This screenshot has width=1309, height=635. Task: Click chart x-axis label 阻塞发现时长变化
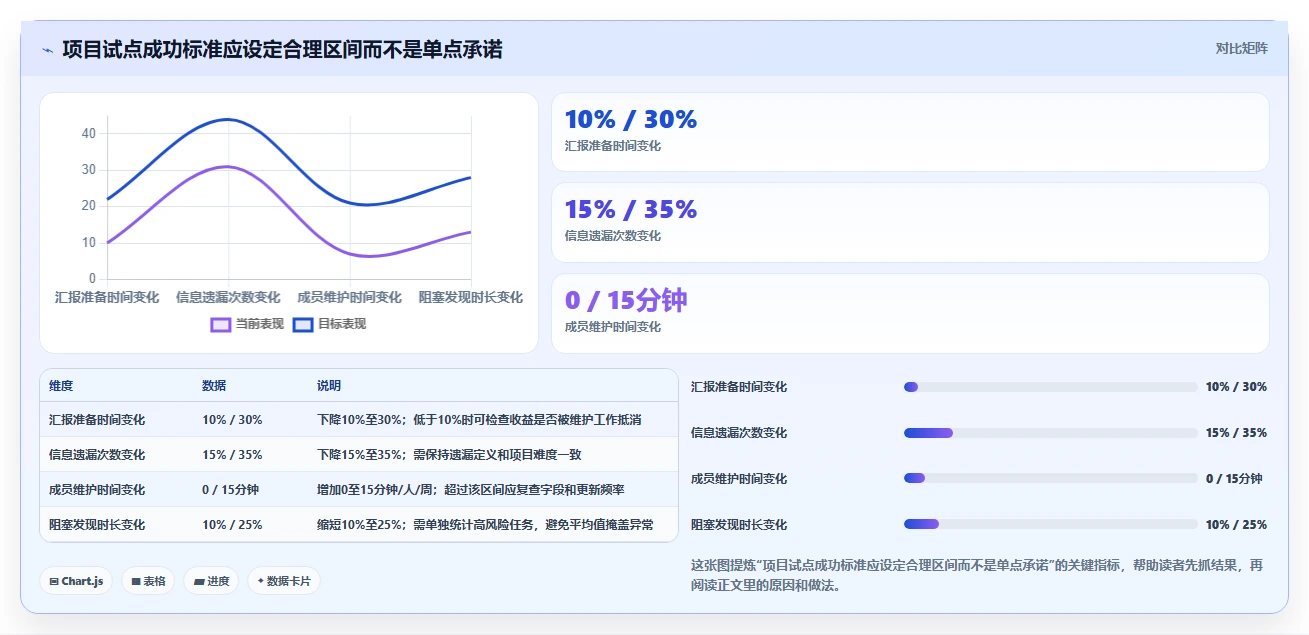click(x=470, y=297)
